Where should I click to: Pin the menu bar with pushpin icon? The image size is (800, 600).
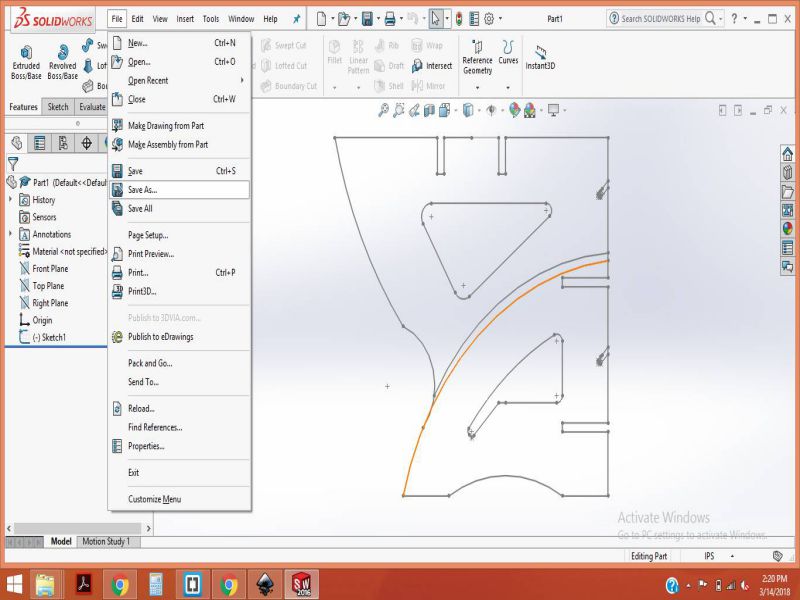click(x=296, y=19)
